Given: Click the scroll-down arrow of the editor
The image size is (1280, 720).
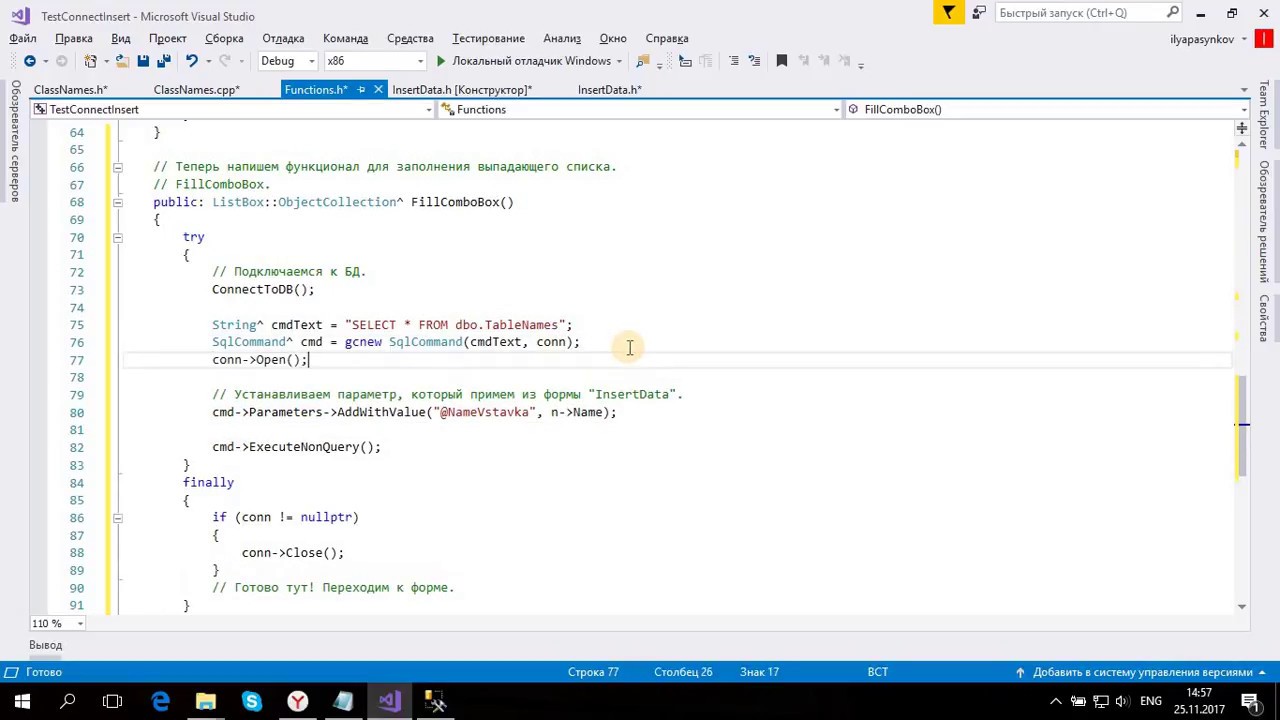Looking at the screenshot, I should point(1241,606).
